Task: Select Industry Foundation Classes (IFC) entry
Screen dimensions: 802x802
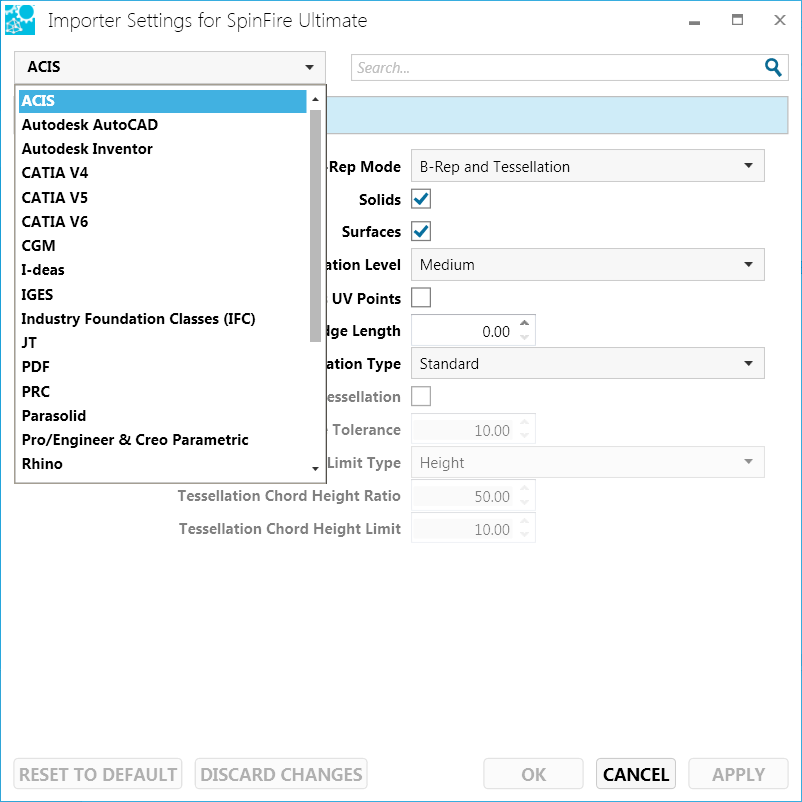Action: (x=138, y=319)
